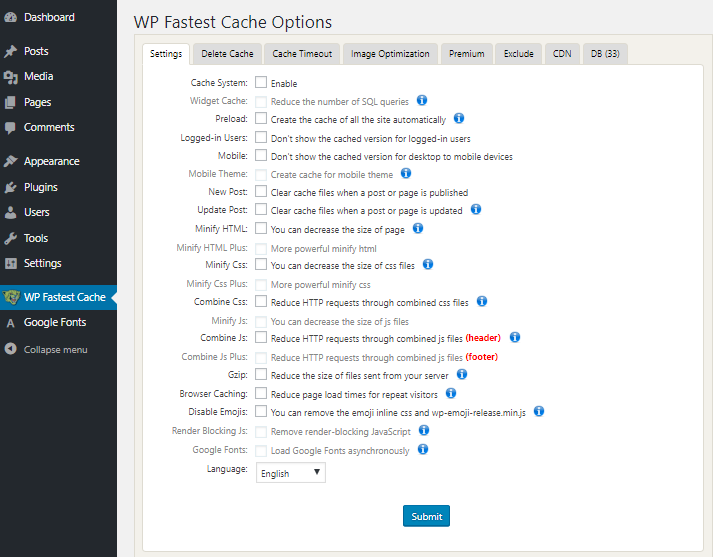Image resolution: width=713 pixels, height=557 pixels.
Task: Click the Posts pushpin icon
Action: [x=10, y=51]
